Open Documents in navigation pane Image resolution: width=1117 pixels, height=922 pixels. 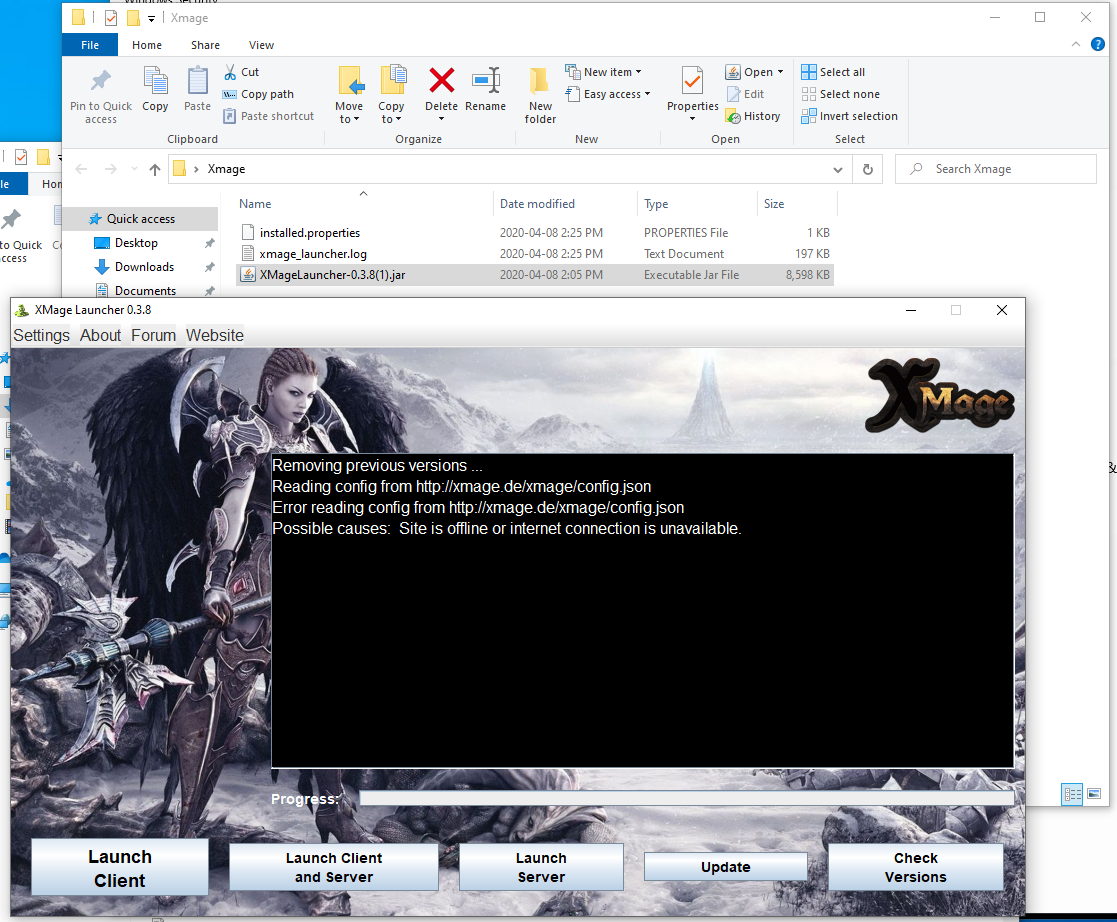(x=145, y=290)
